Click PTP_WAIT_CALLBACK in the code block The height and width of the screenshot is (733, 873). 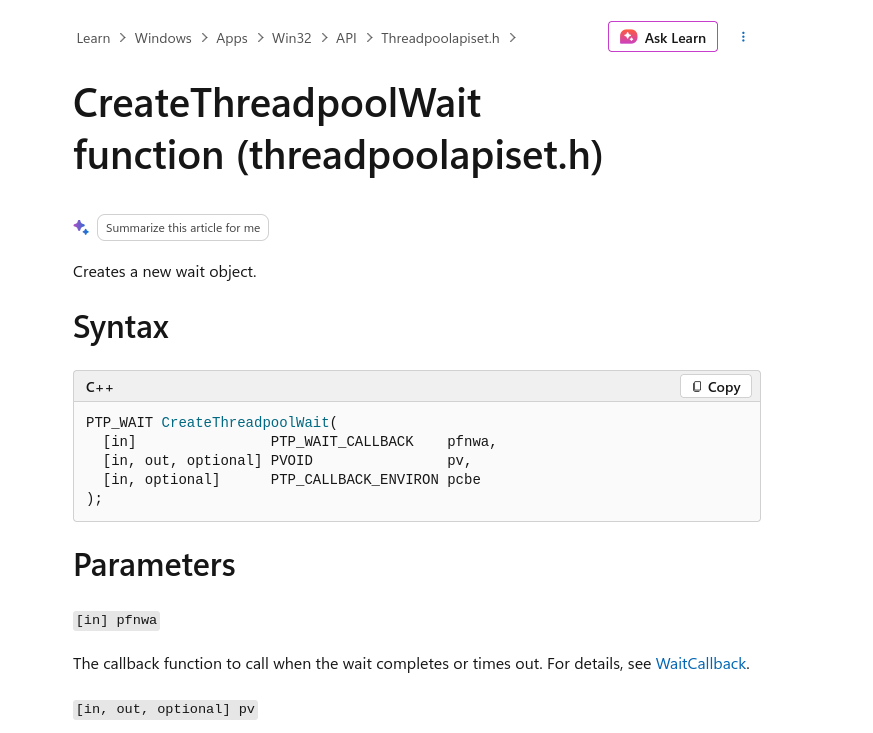tap(342, 442)
